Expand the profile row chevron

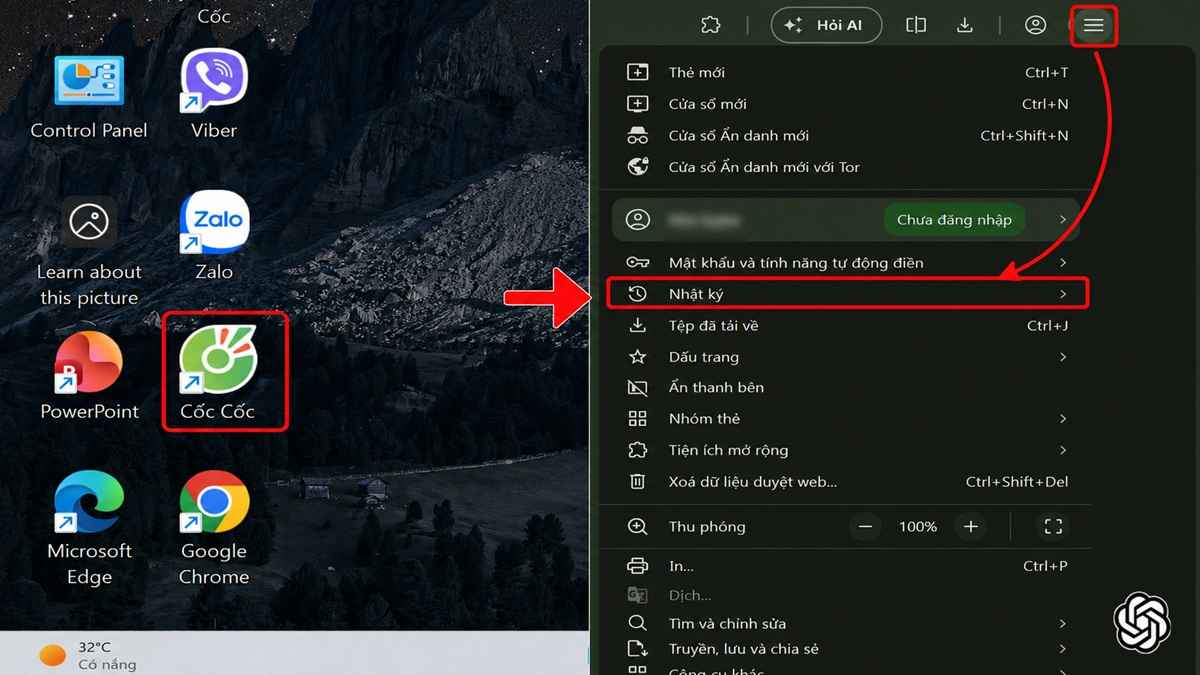point(1062,220)
